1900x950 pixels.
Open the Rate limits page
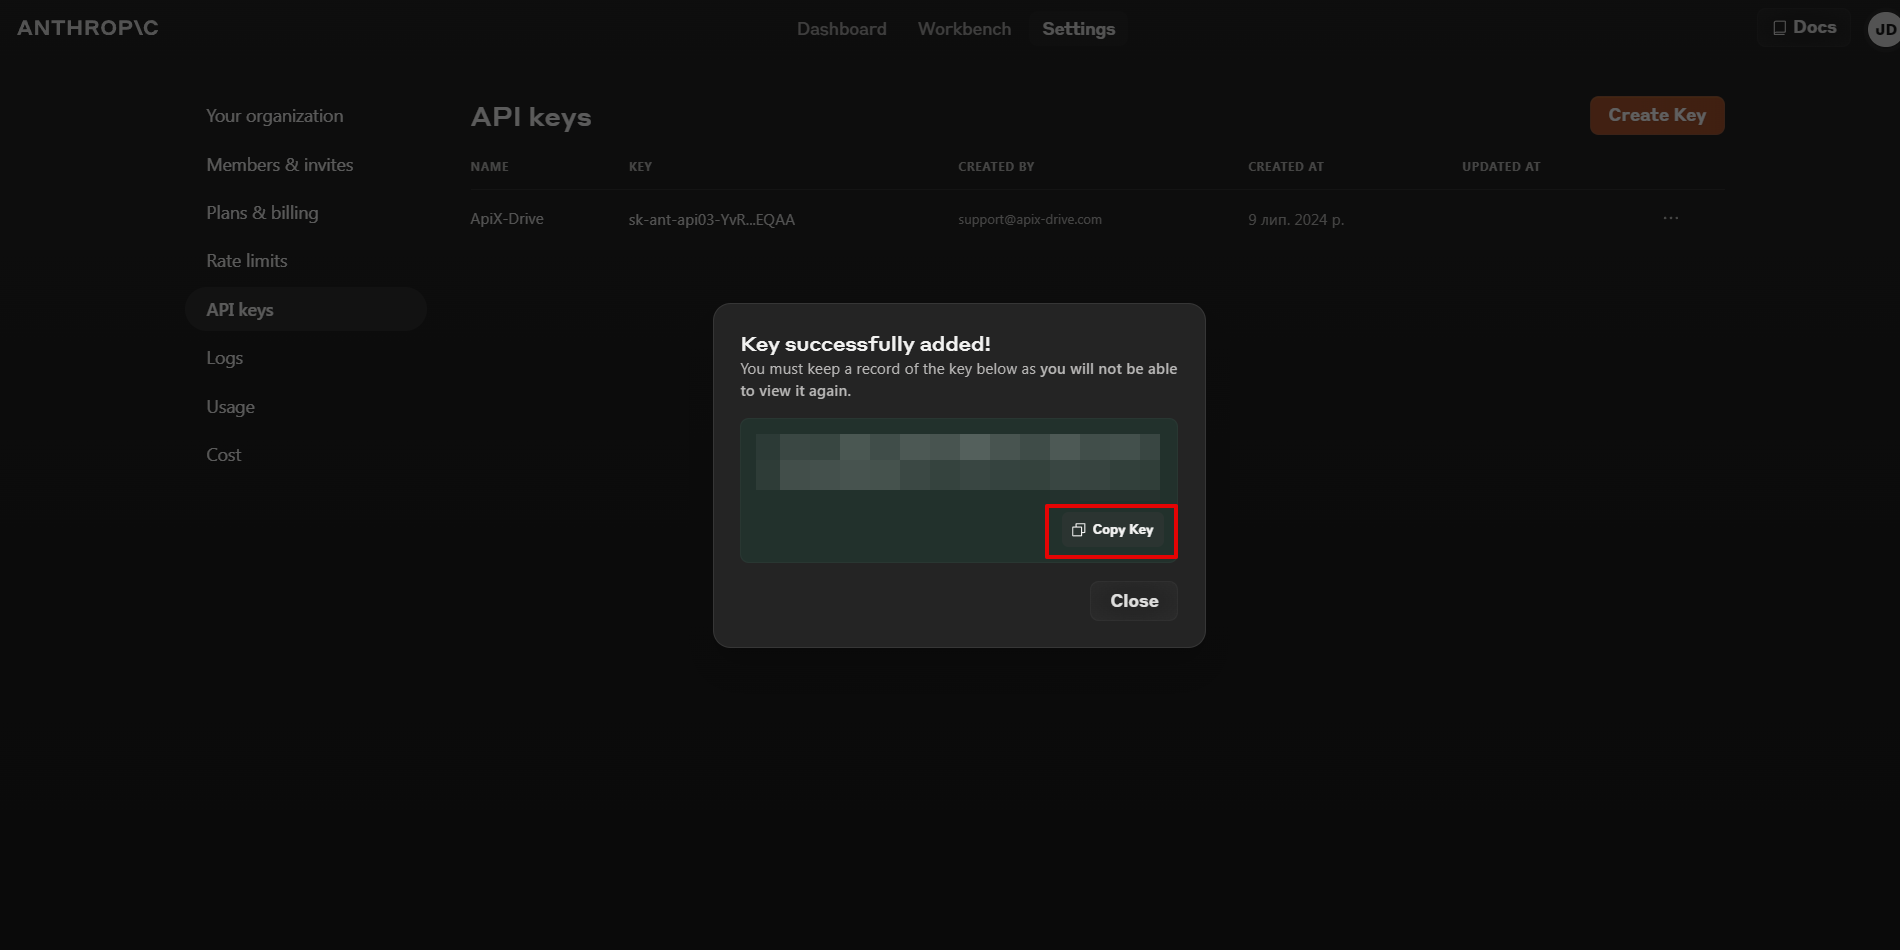(x=247, y=261)
